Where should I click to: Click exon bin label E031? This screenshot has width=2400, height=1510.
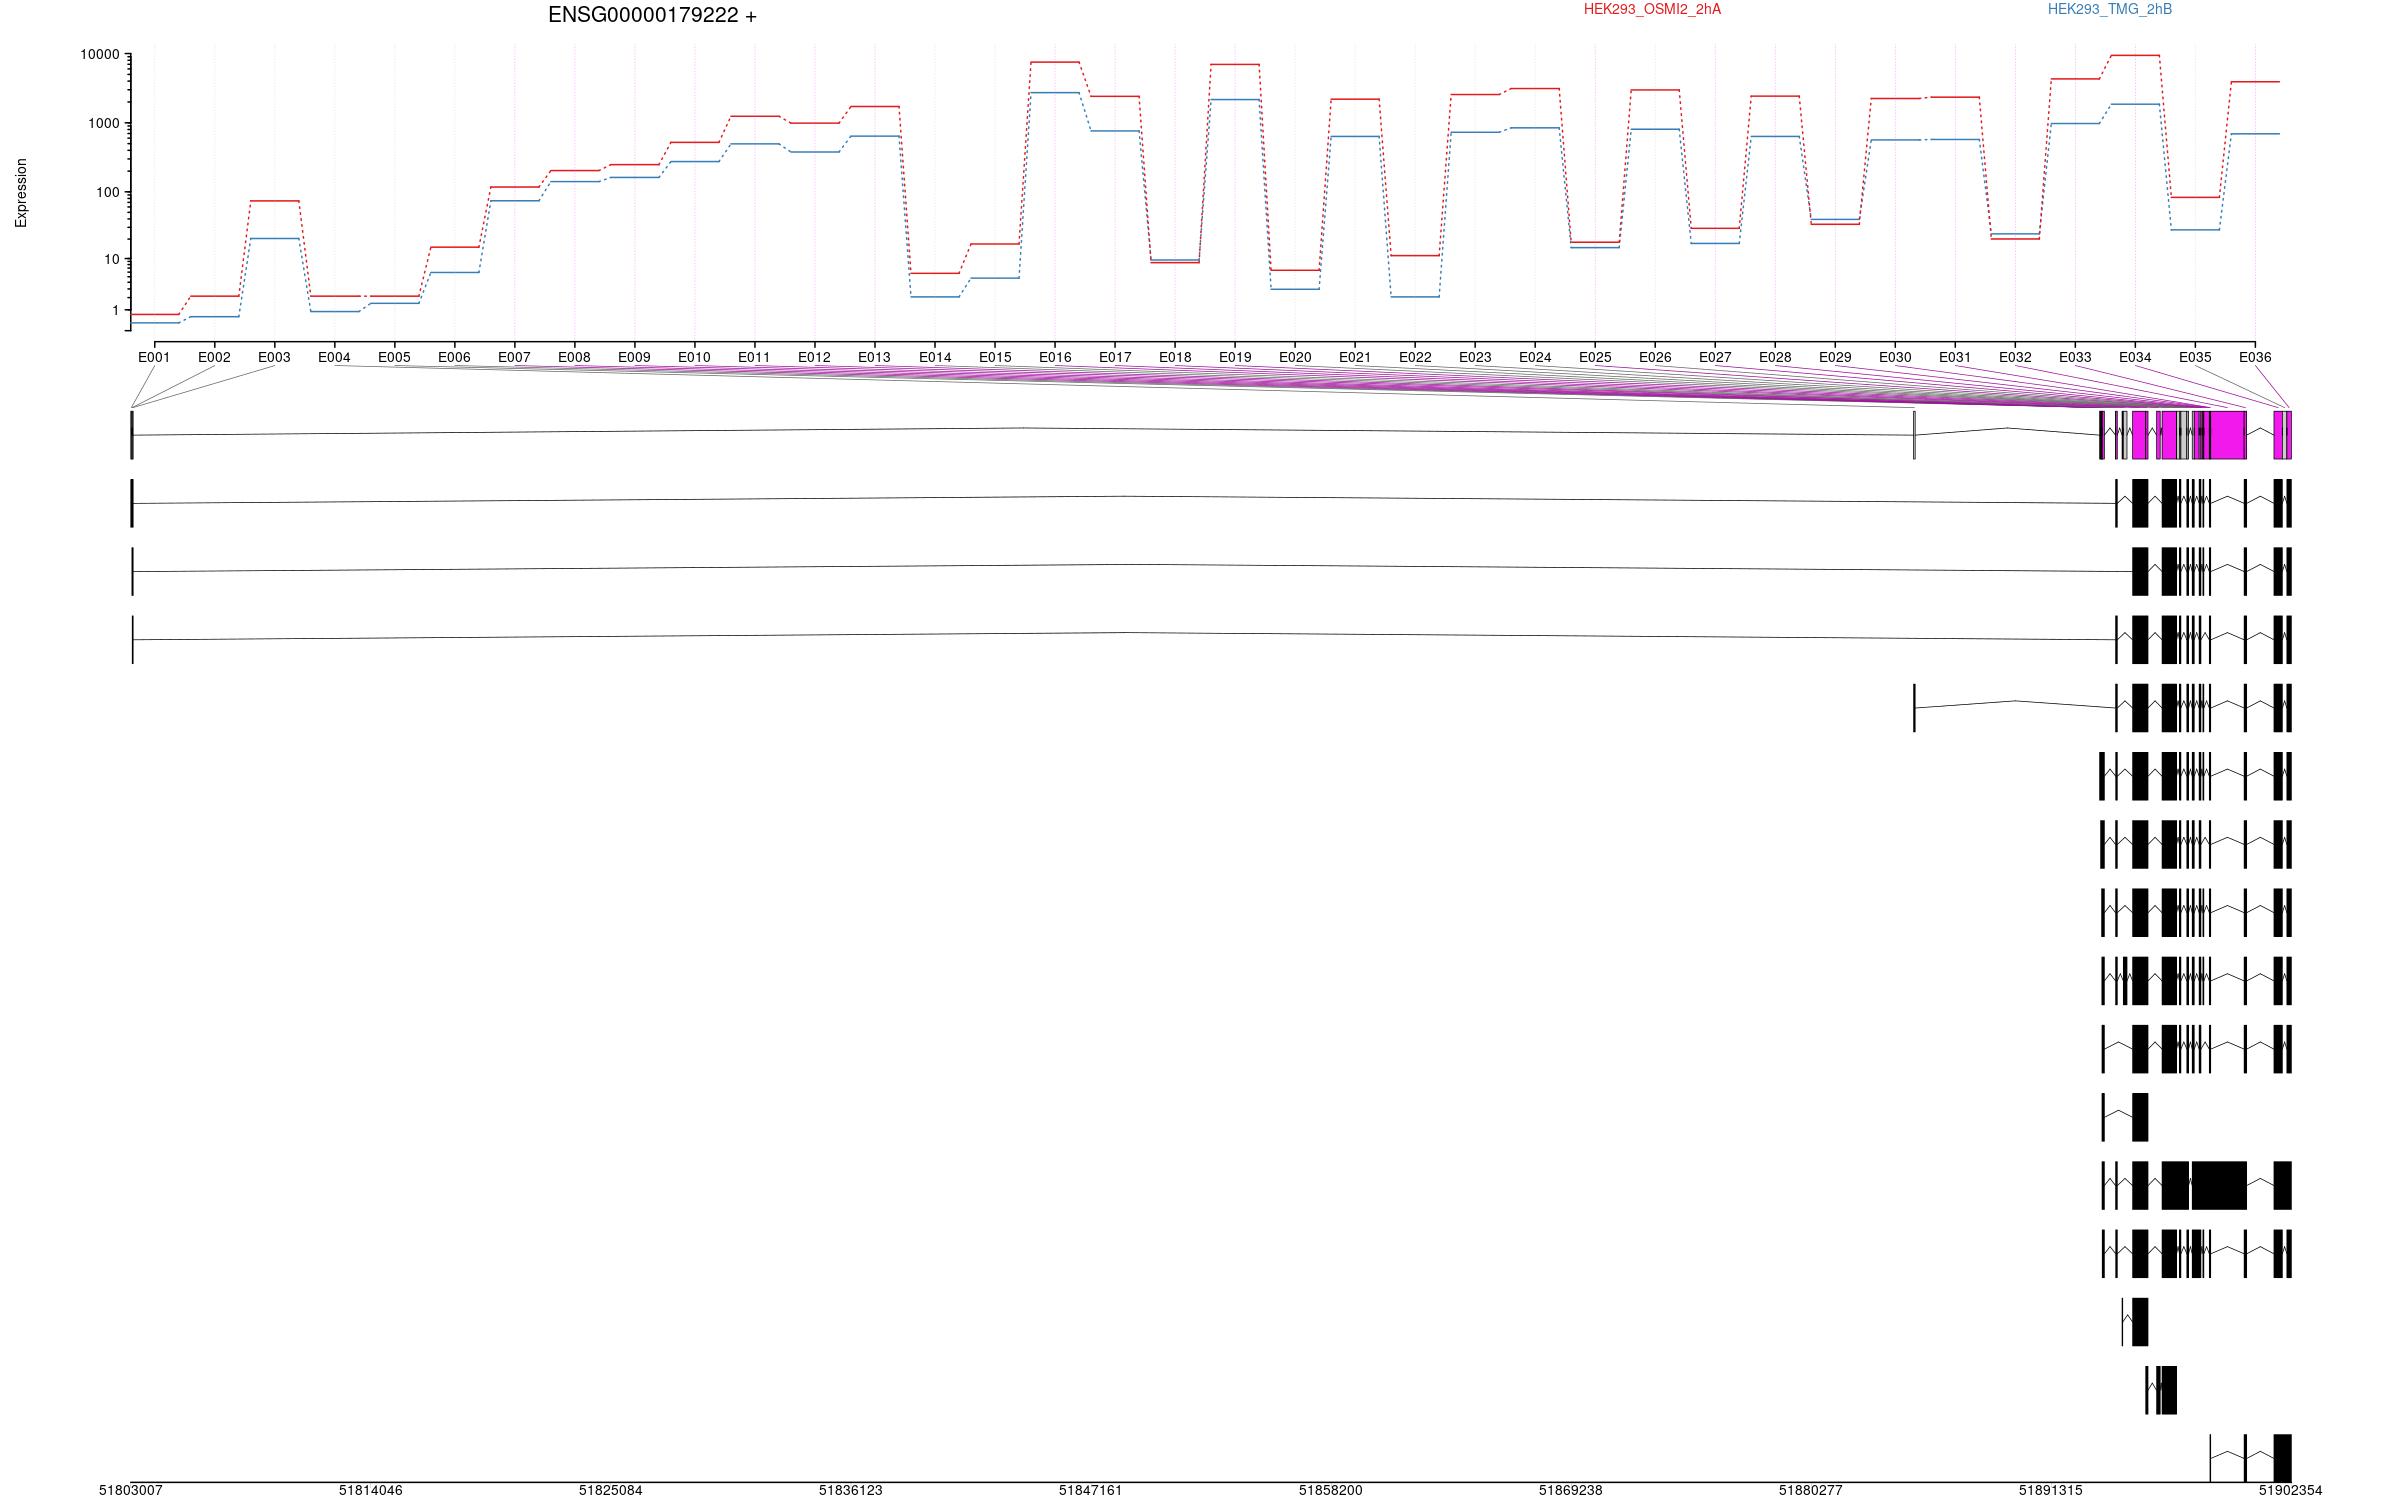(1955, 357)
